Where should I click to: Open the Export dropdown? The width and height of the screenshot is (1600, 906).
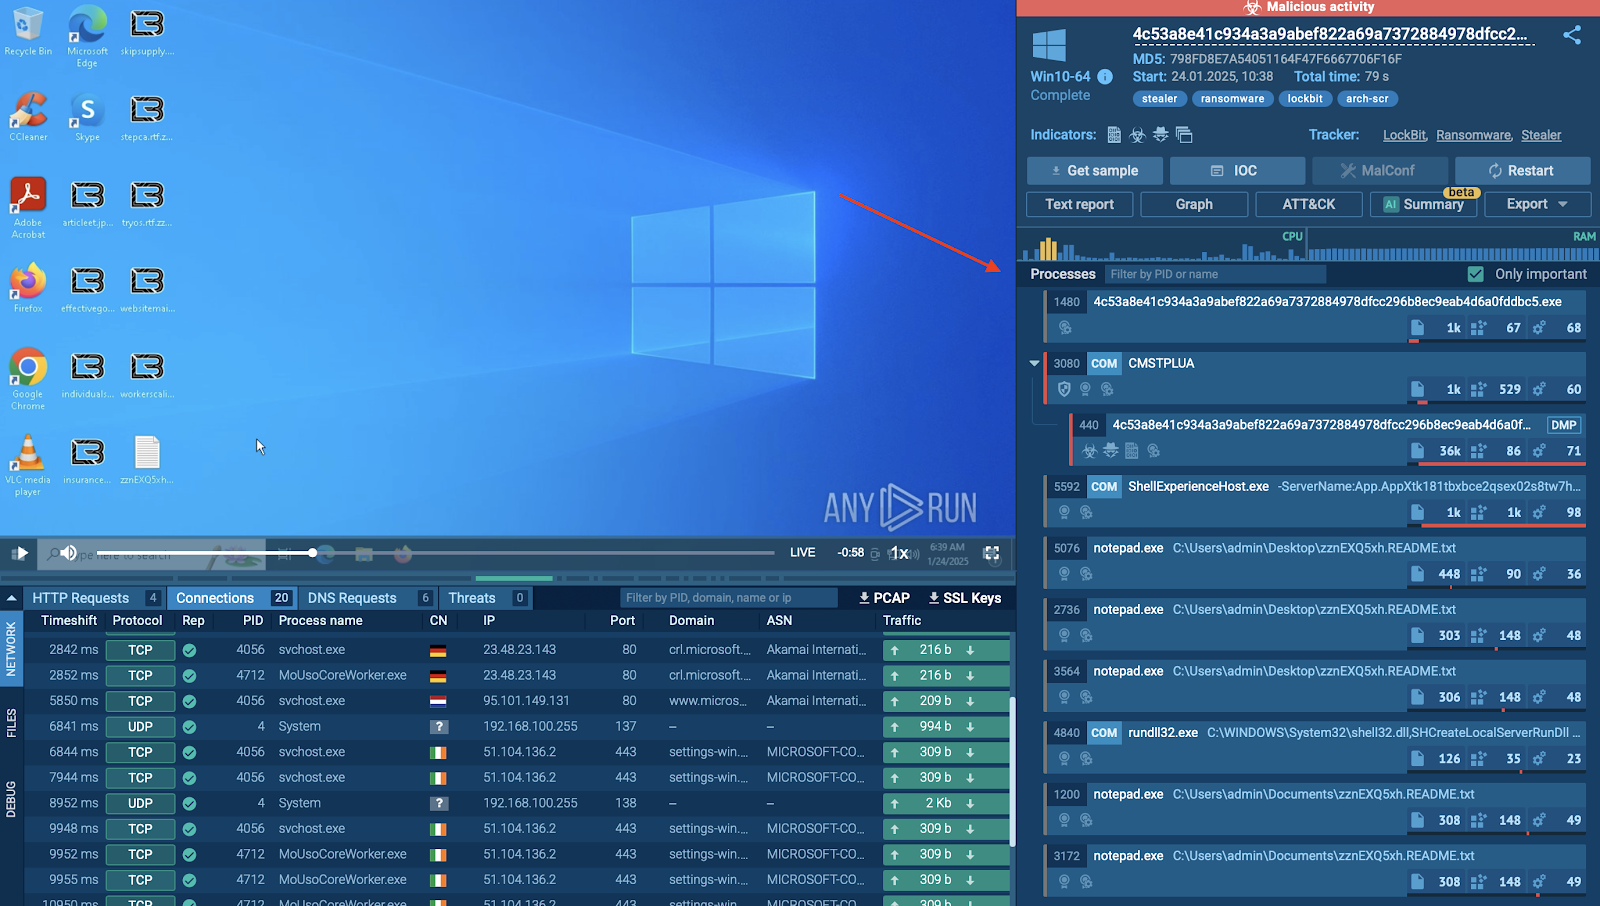coord(1536,204)
